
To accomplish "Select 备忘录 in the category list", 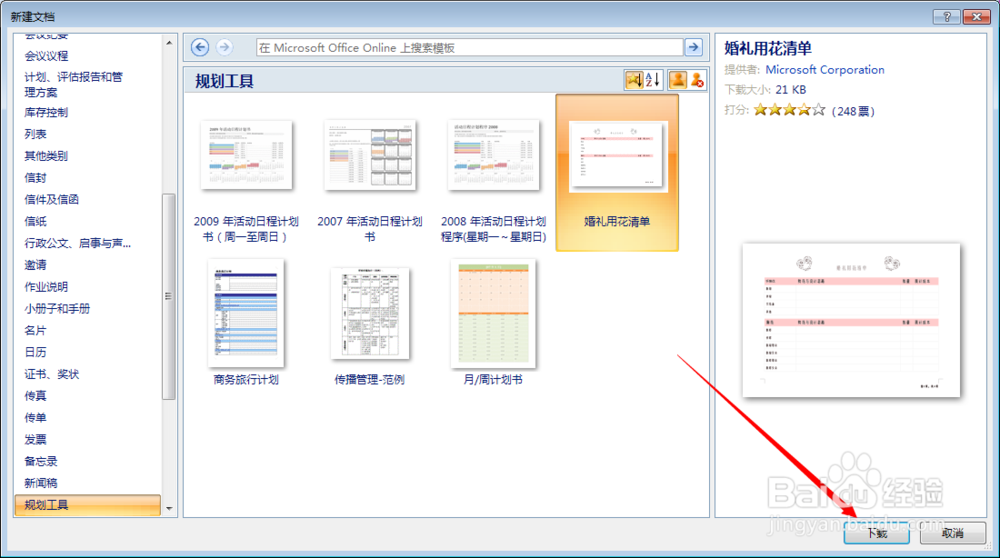I will (x=41, y=461).
